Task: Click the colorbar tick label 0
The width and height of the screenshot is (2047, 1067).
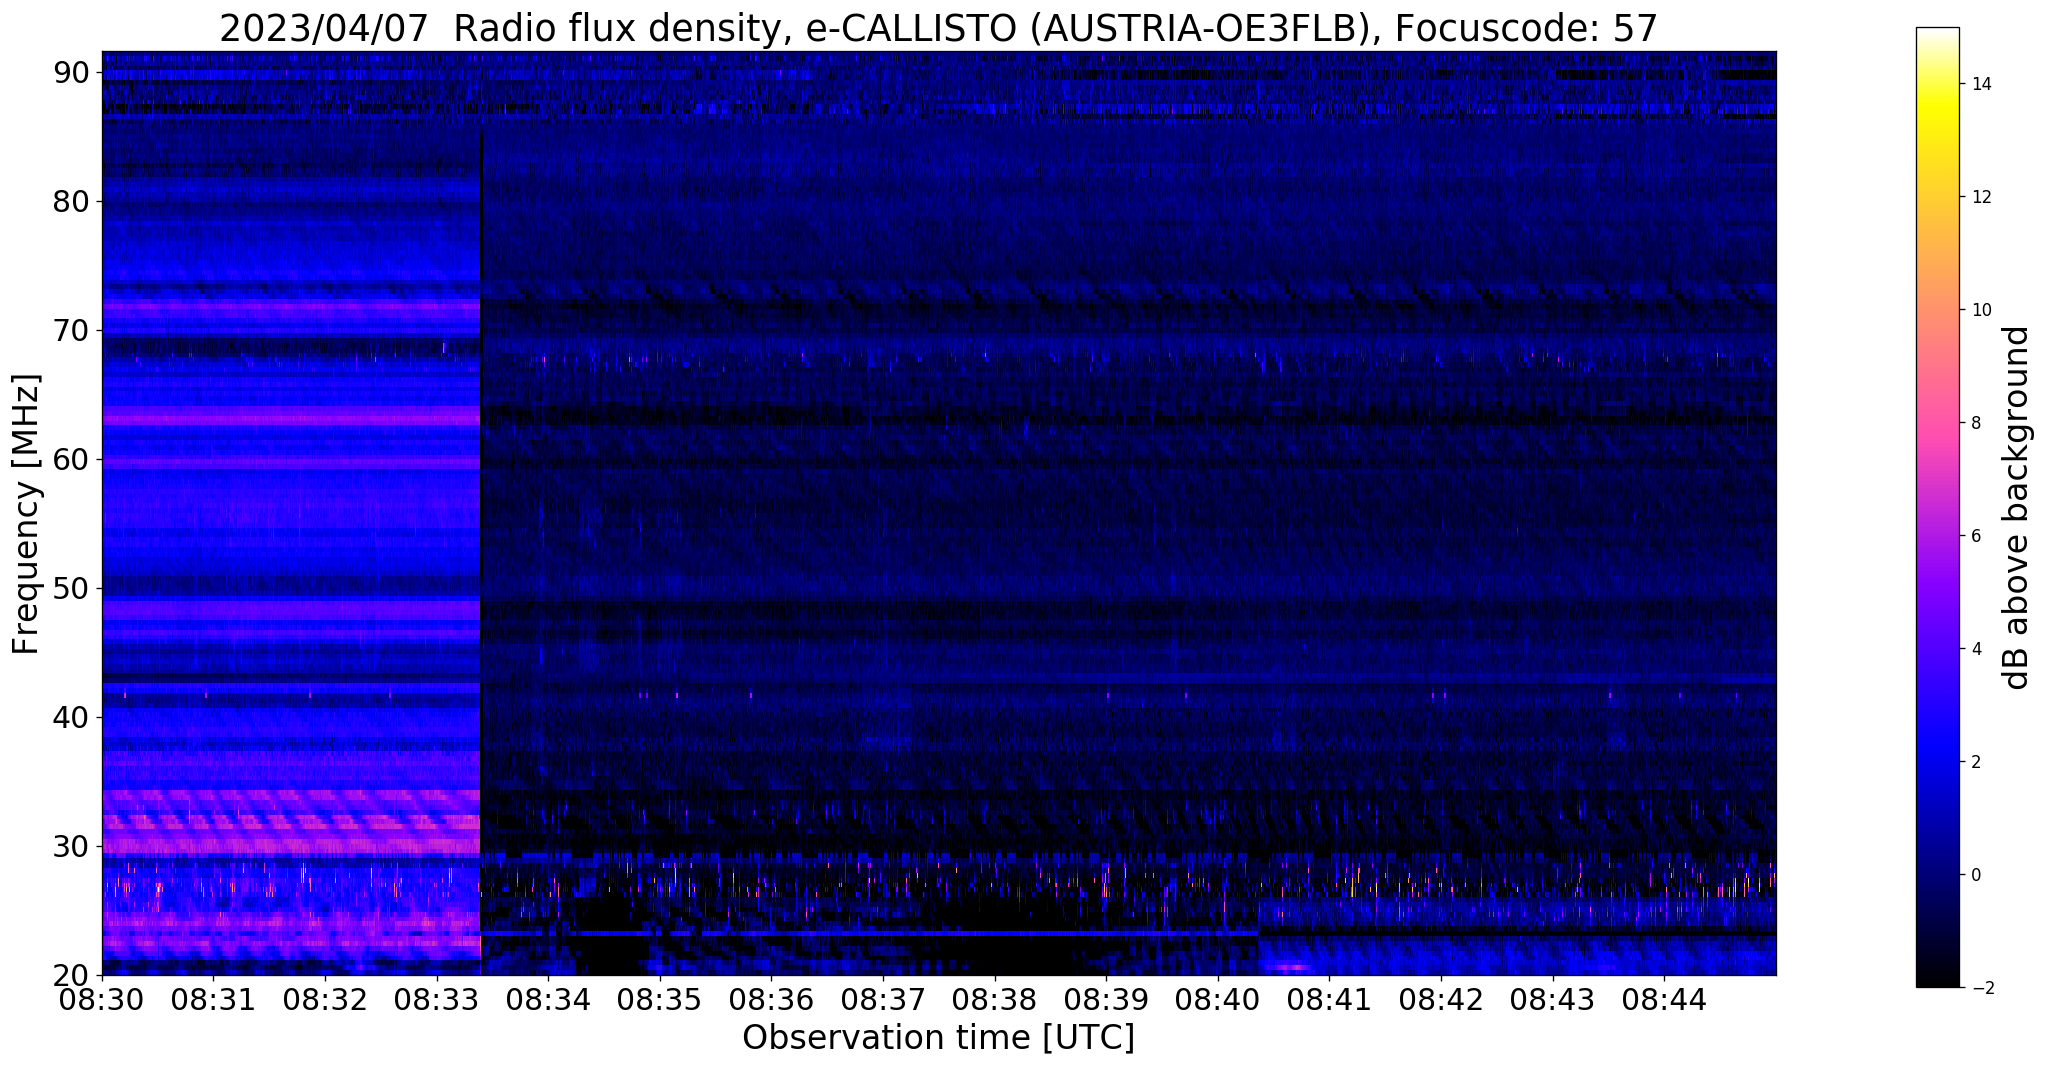Action: (x=1975, y=875)
